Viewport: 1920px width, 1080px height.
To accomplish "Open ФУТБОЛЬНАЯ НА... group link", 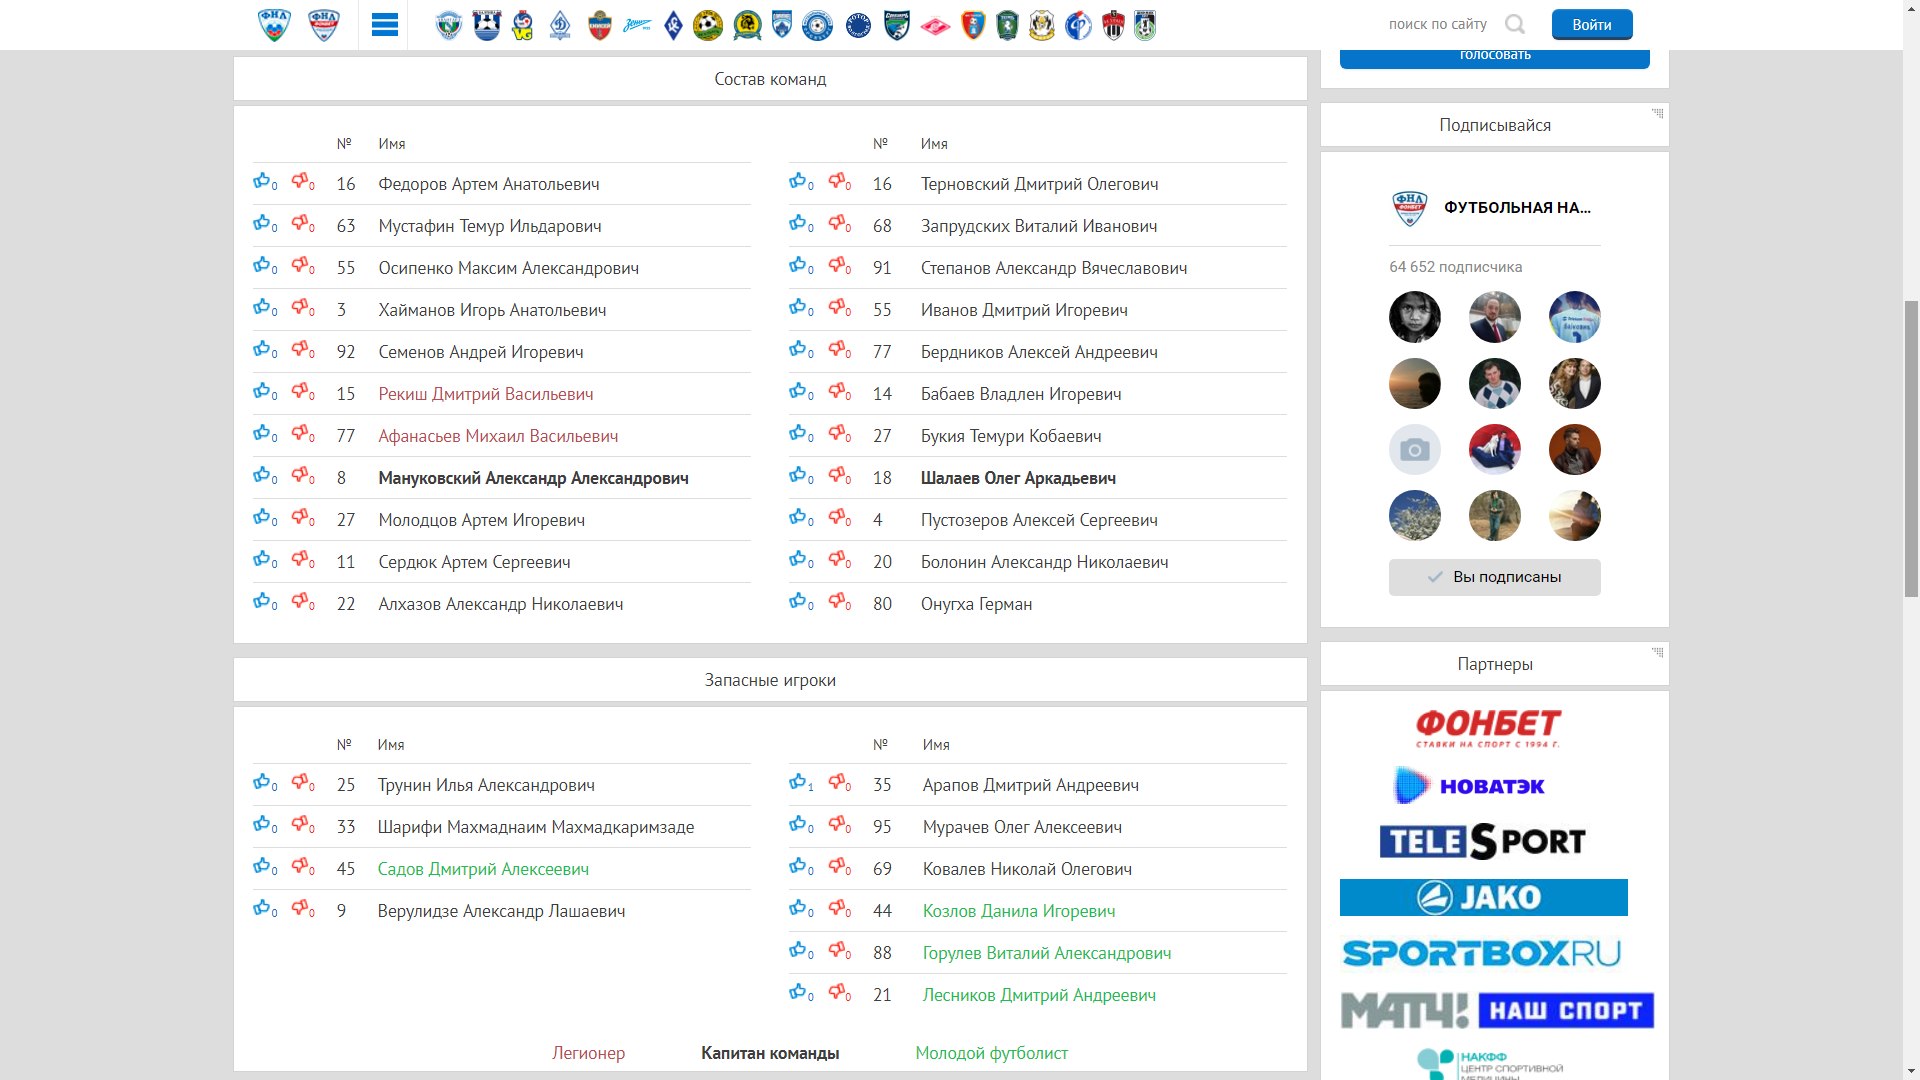I will click(1516, 208).
